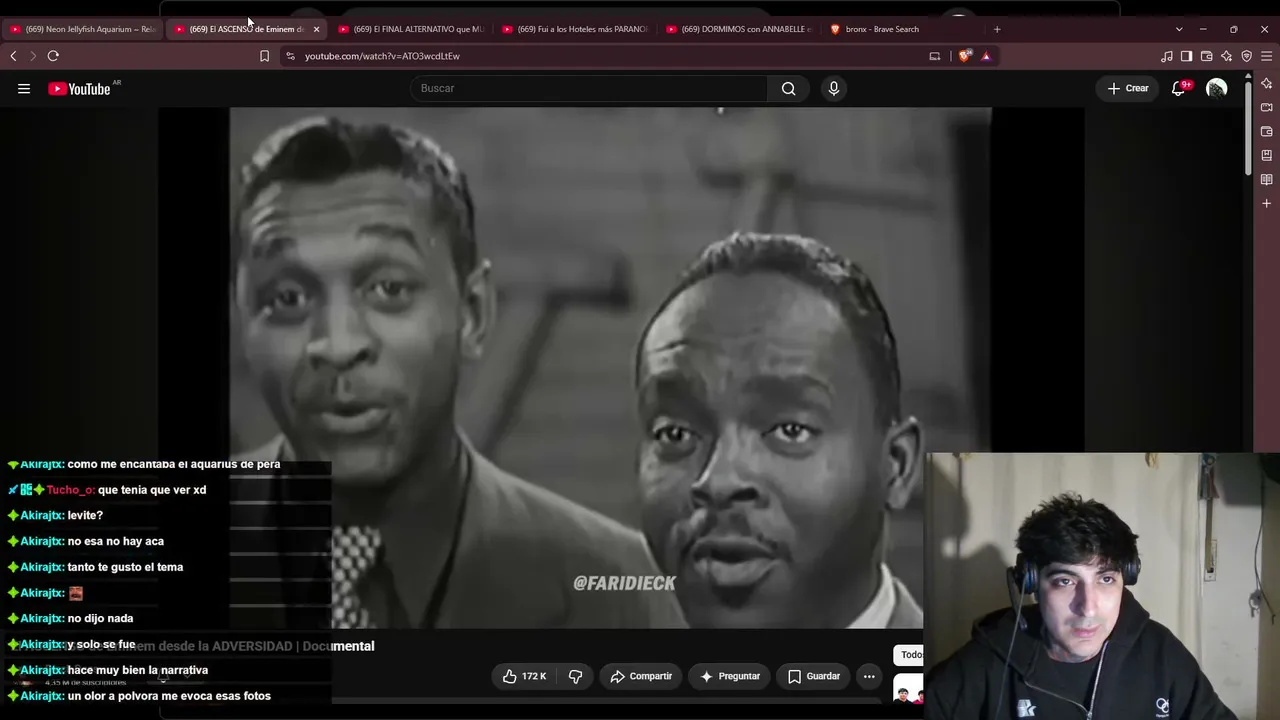Image resolution: width=1280 pixels, height=720 pixels.
Task: Open the cast/screen share icon in address bar
Action: 935,56
